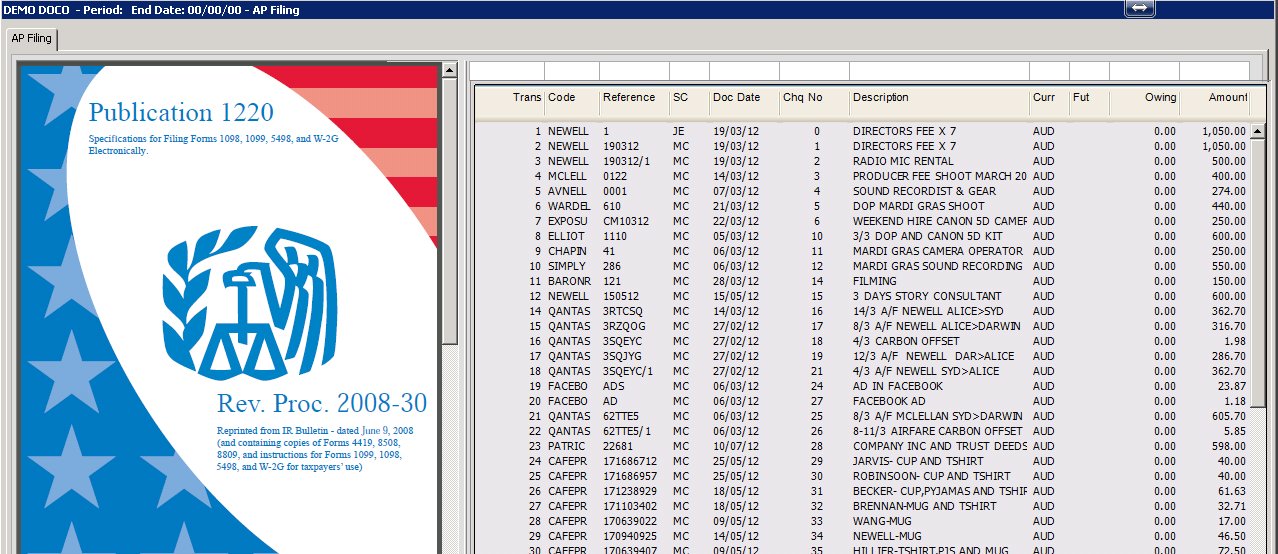1278x554 pixels.
Task: Select the row with code MCLELL
Action: tap(862, 176)
